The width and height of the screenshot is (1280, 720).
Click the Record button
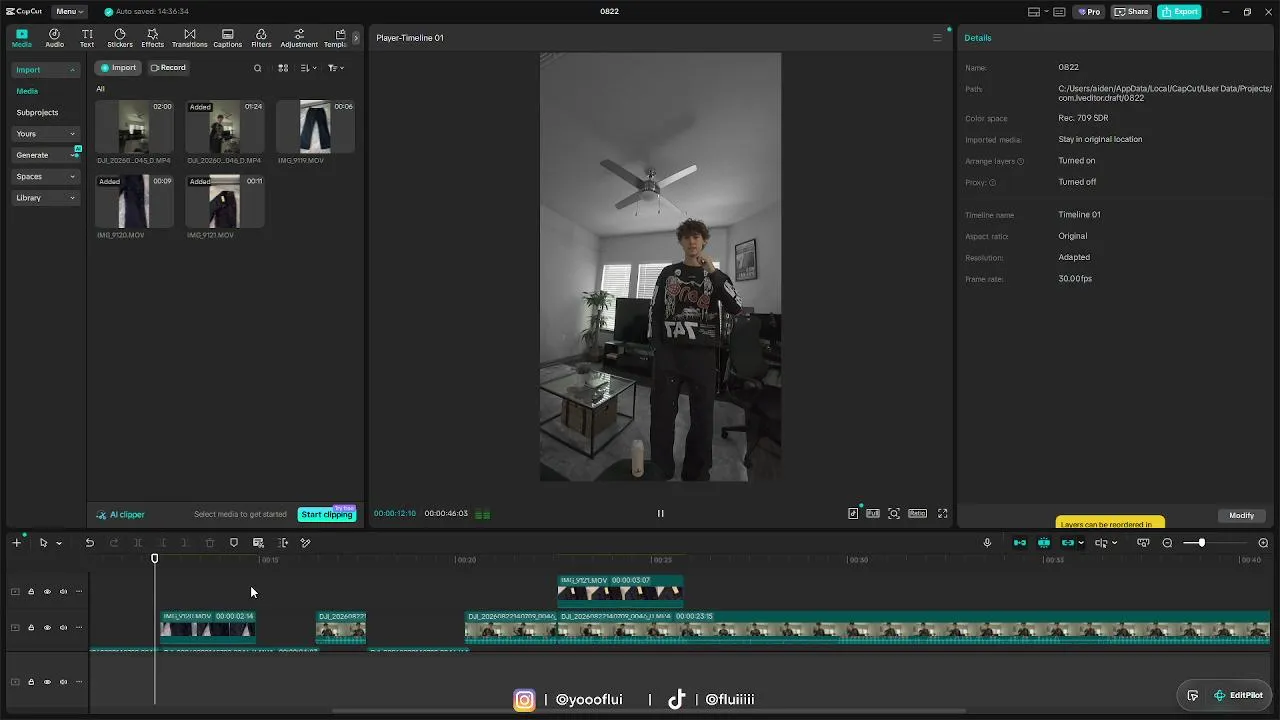pyautogui.click(x=168, y=68)
